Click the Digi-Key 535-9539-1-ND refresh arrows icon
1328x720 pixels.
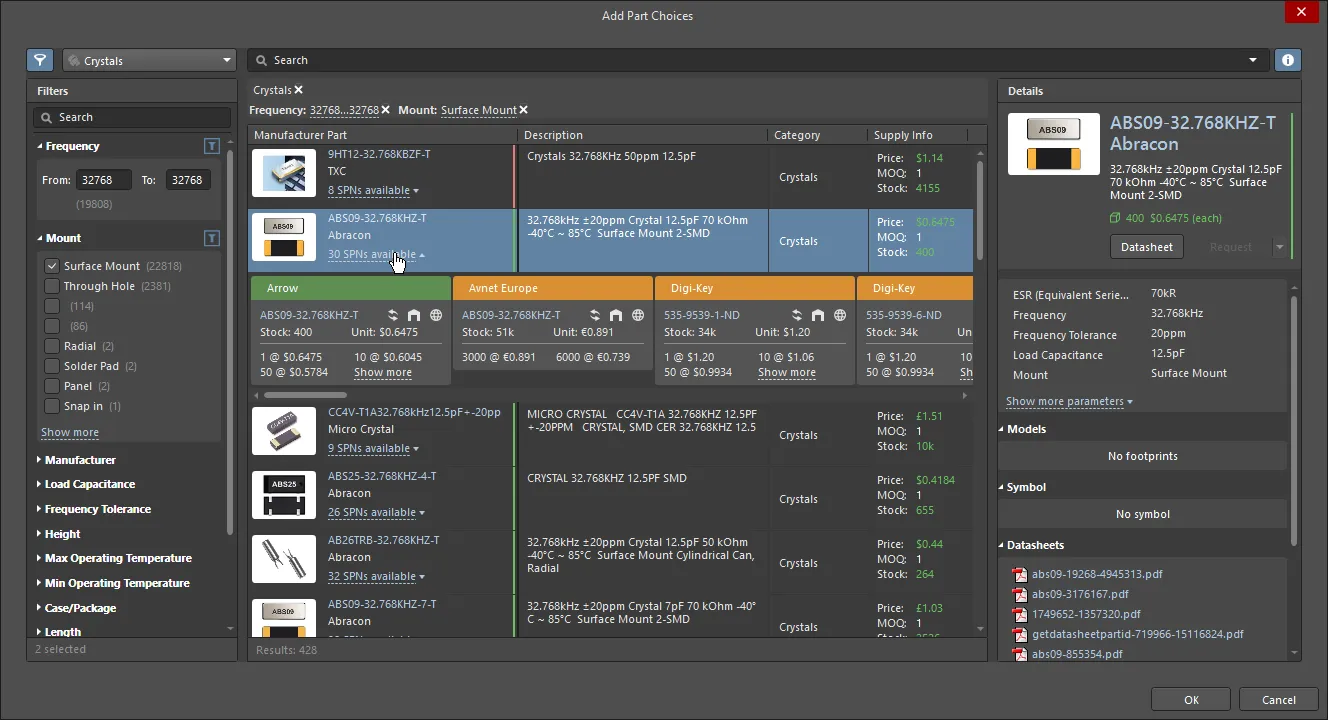click(797, 315)
